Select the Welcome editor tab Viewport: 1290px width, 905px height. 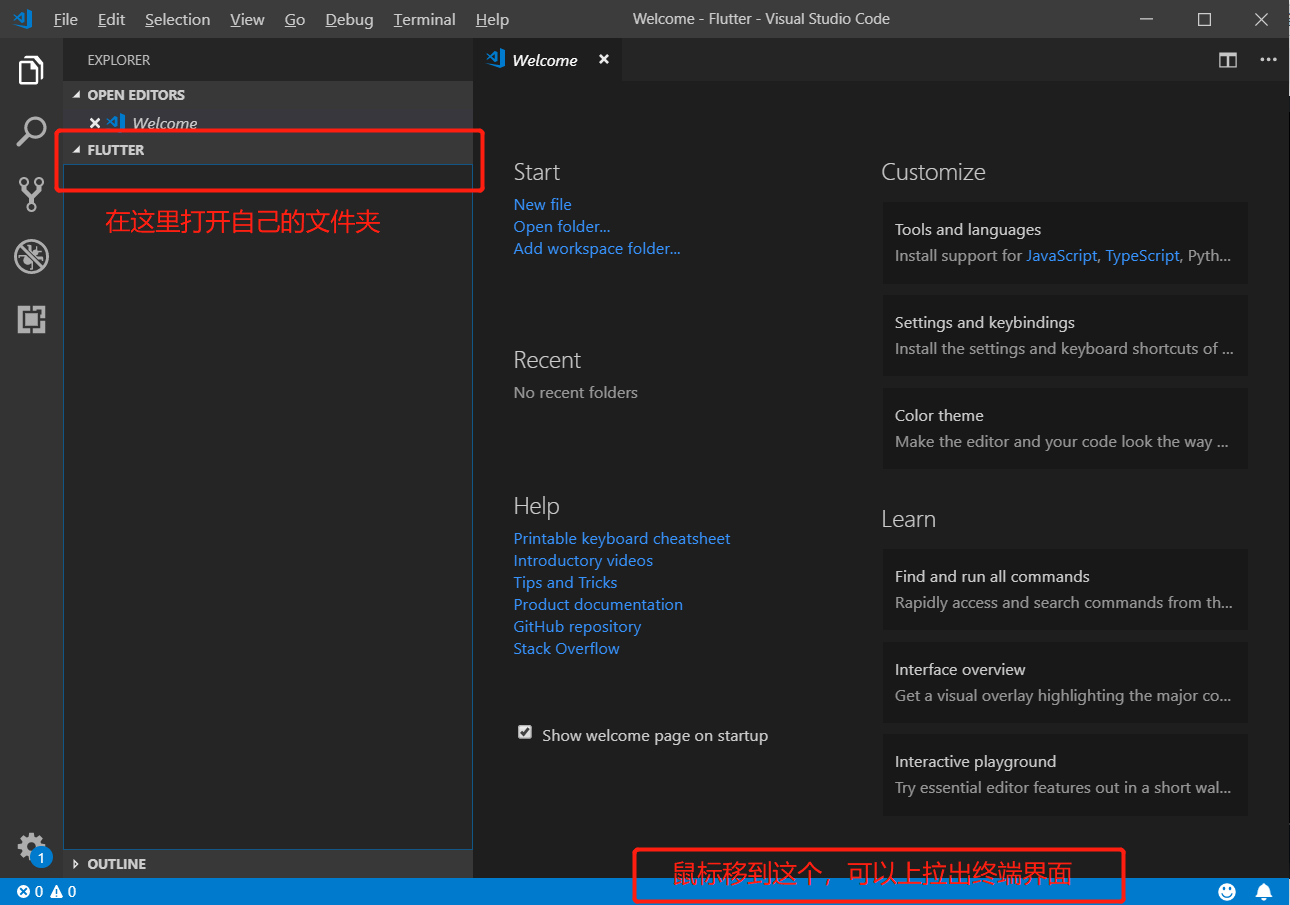tap(547, 60)
